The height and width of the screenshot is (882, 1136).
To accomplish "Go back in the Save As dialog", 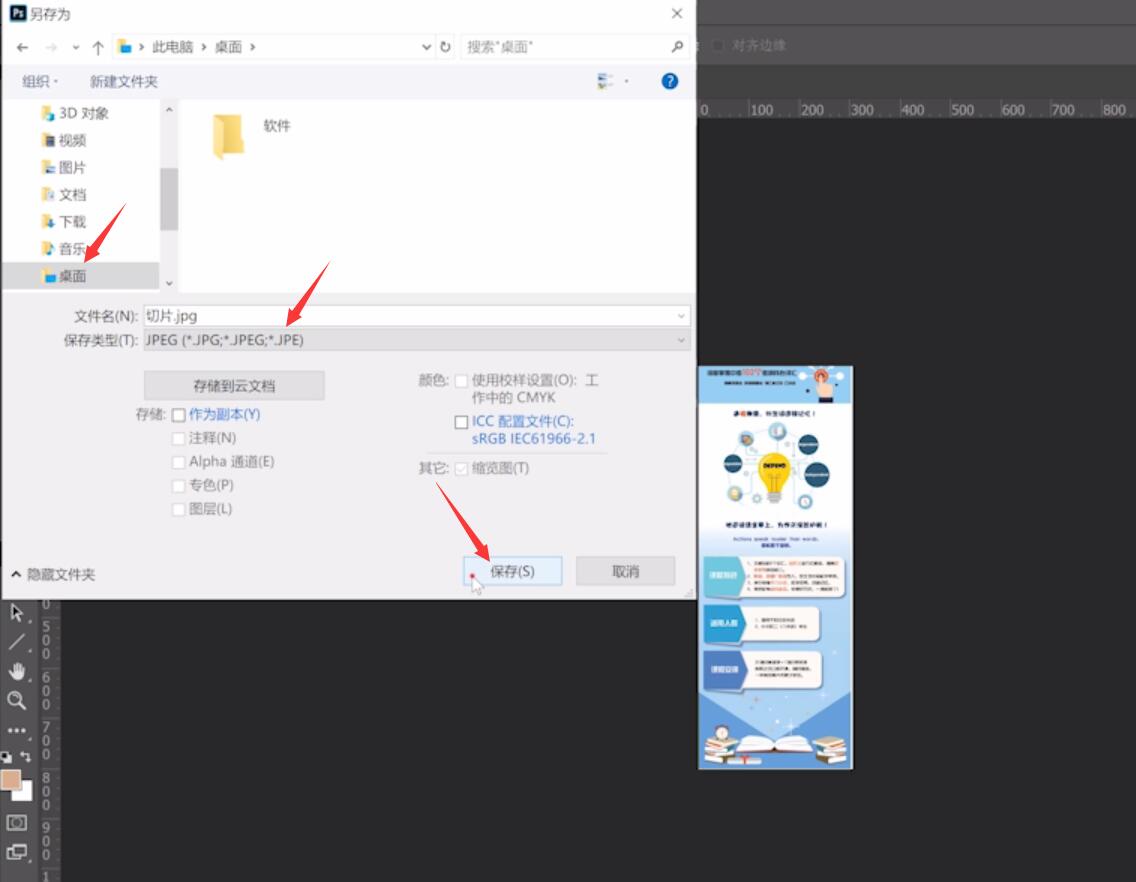I will [22, 47].
